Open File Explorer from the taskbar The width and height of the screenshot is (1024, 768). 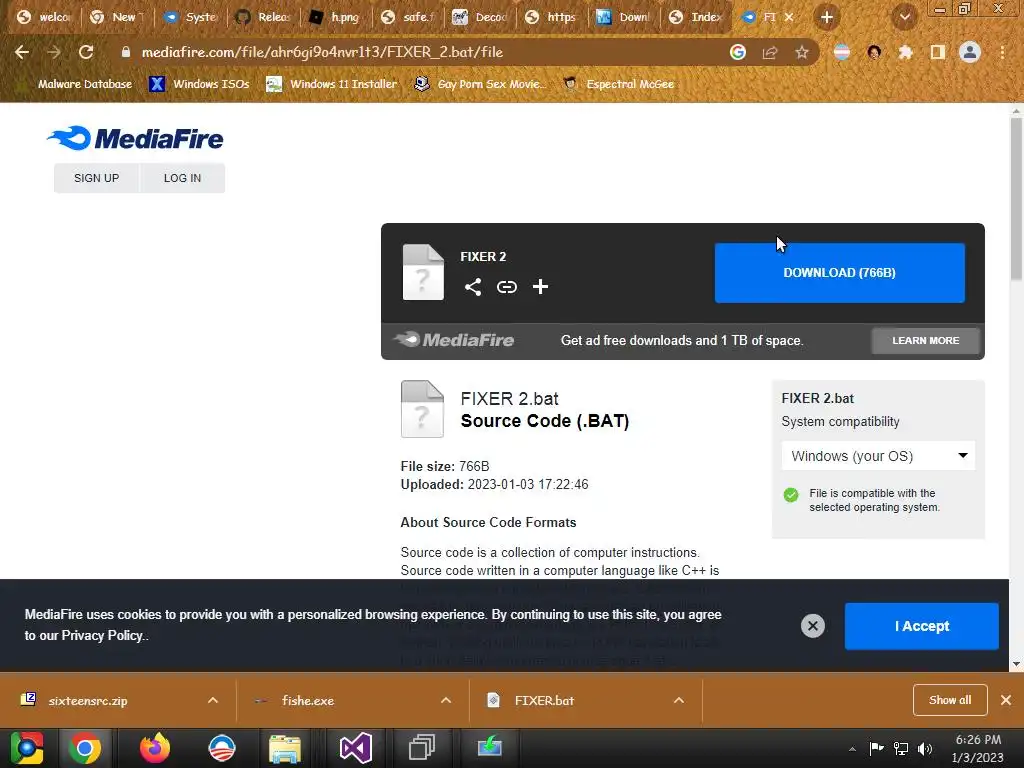pyautogui.click(x=285, y=748)
